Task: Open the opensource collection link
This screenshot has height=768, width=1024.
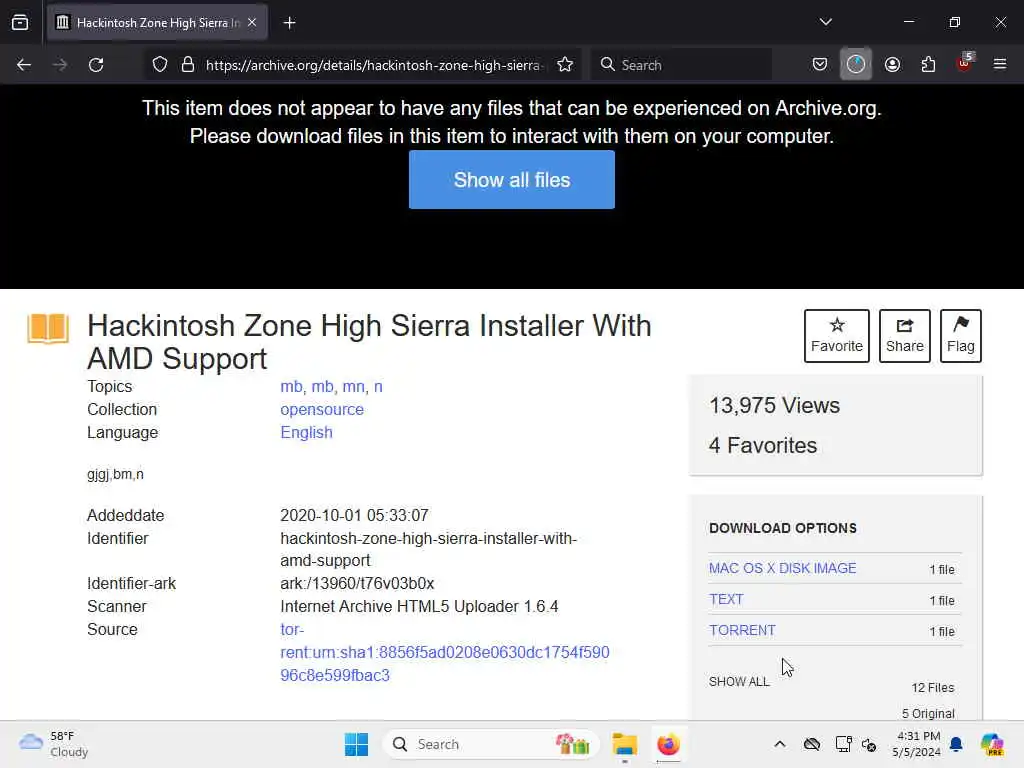Action: [322, 409]
